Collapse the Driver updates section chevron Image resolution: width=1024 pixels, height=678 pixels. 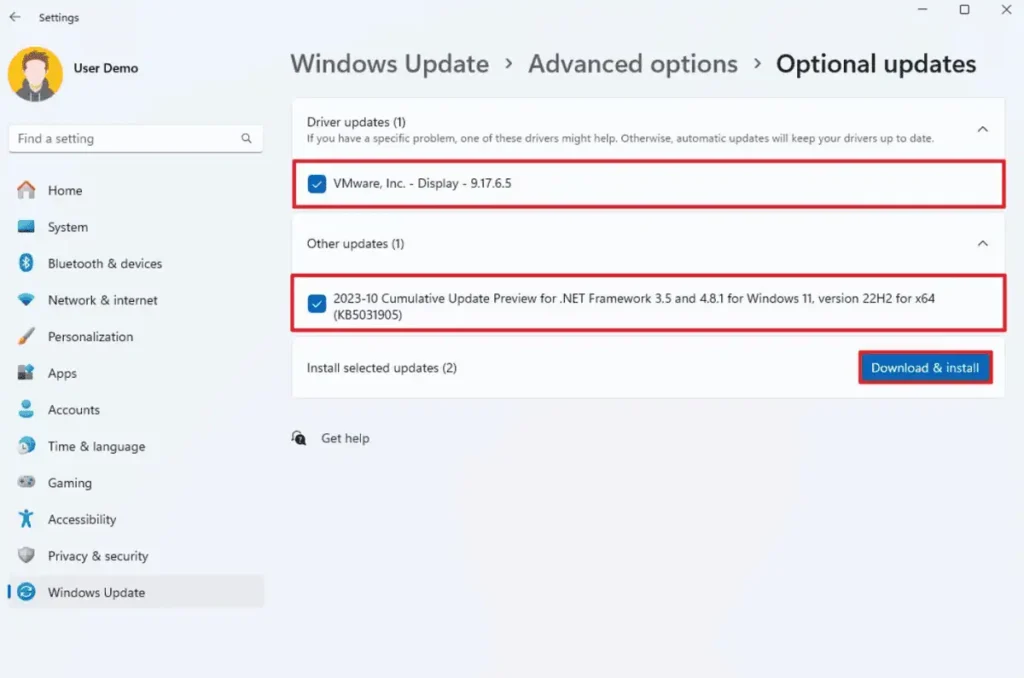(x=982, y=129)
